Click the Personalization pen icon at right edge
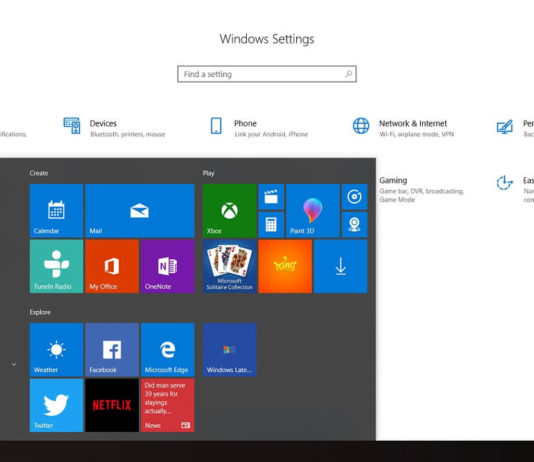Image resolution: width=534 pixels, height=462 pixels. (505, 127)
